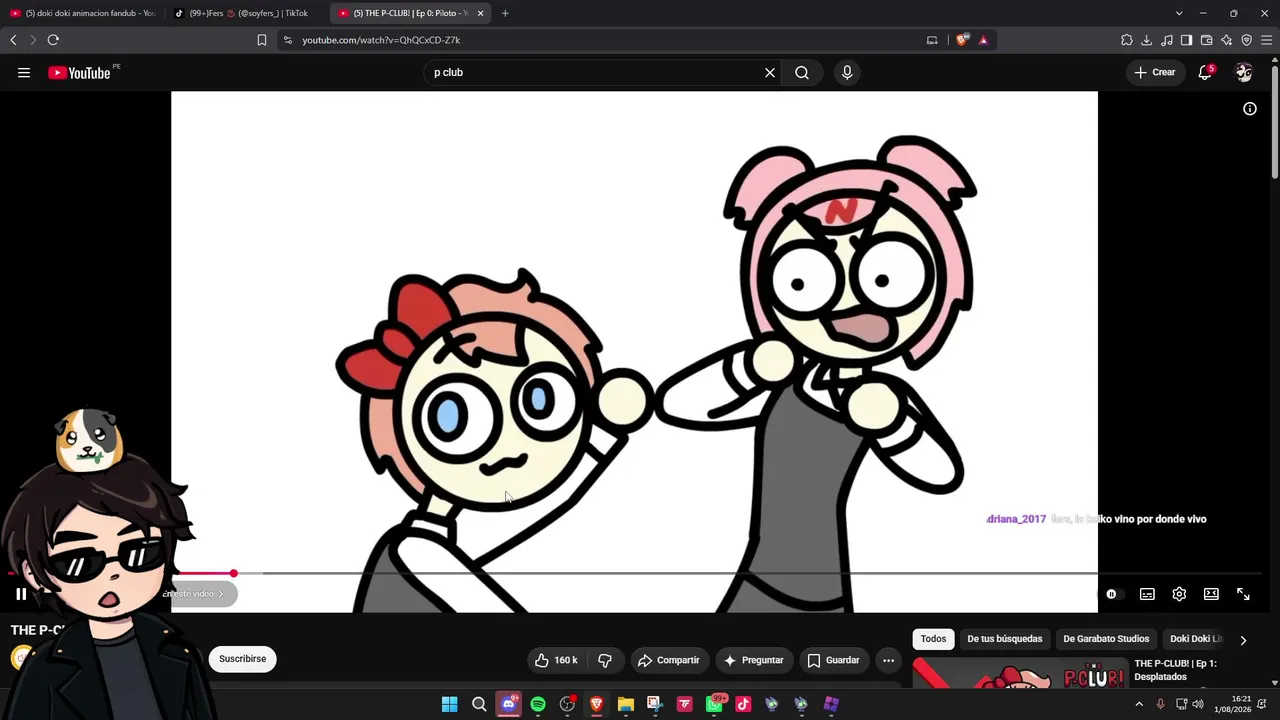Like the video with 160 k likes

click(x=556, y=660)
